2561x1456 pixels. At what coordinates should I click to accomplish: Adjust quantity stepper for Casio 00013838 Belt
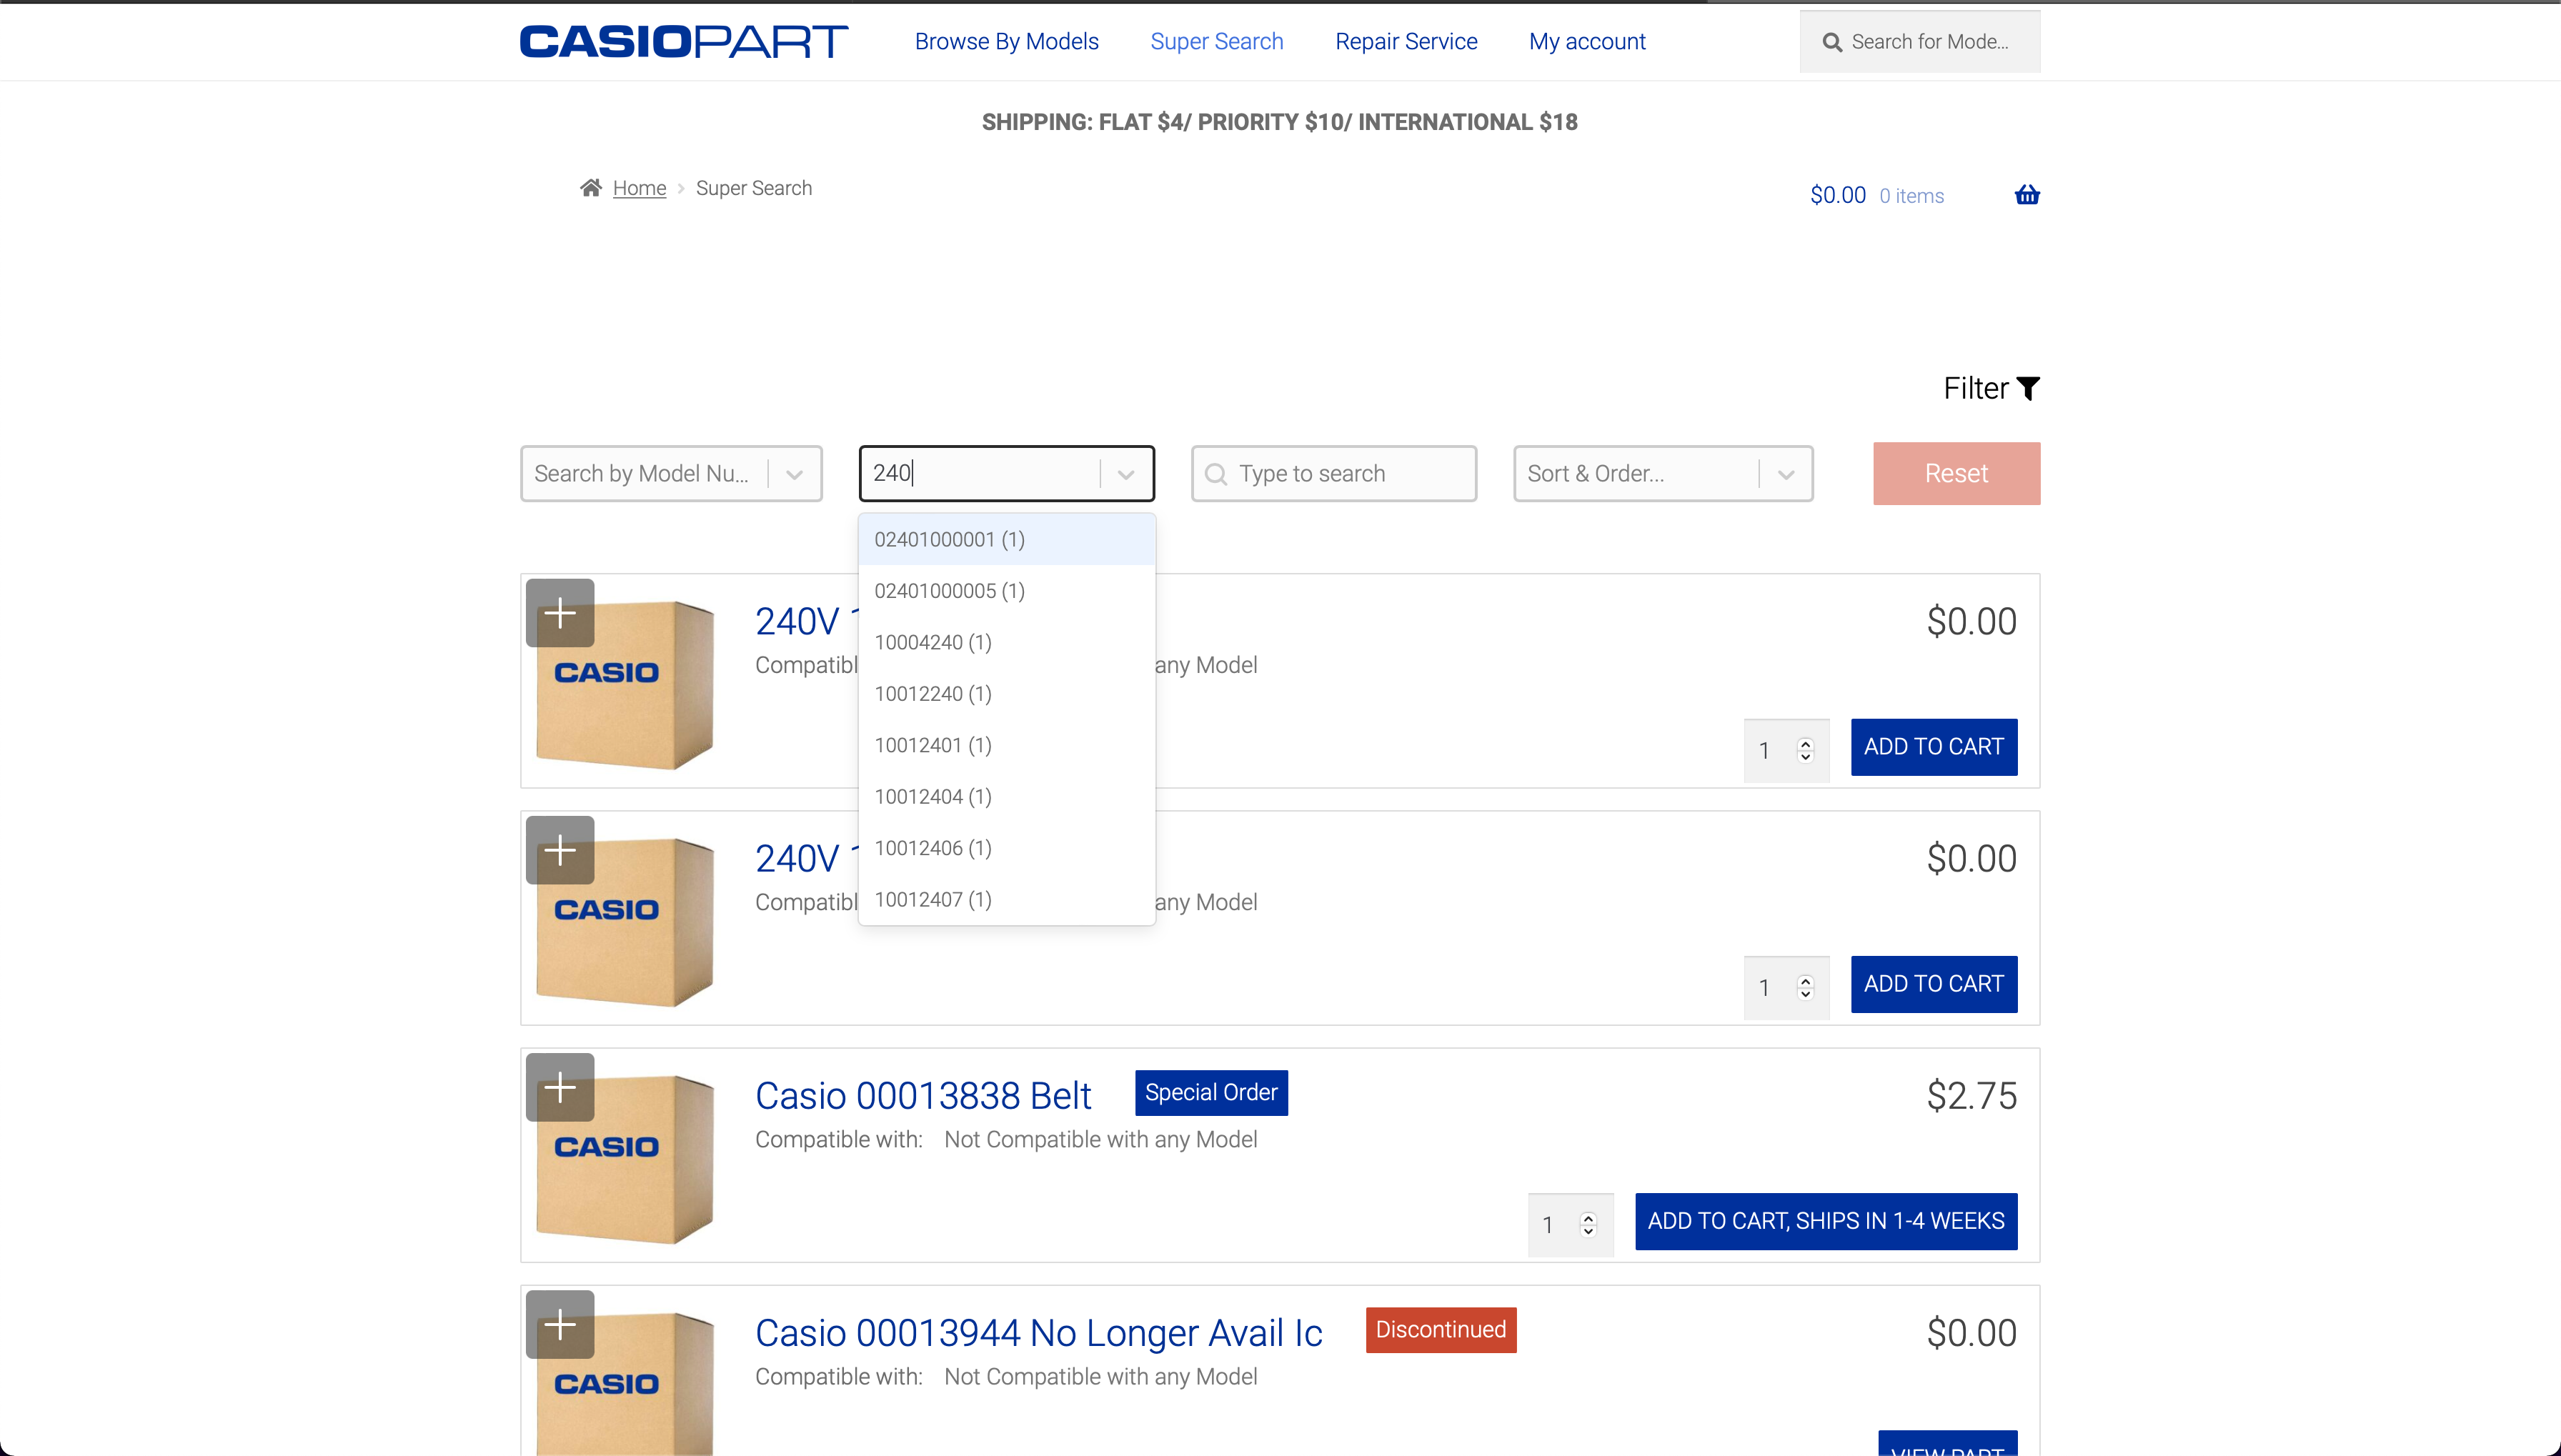click(1588, 1224)
